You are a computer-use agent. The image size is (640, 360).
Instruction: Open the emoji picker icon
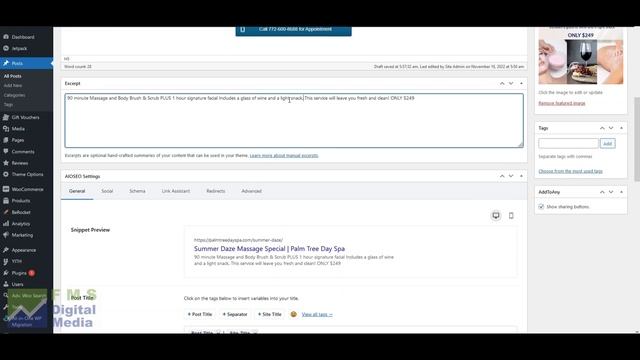coord(293,314)
